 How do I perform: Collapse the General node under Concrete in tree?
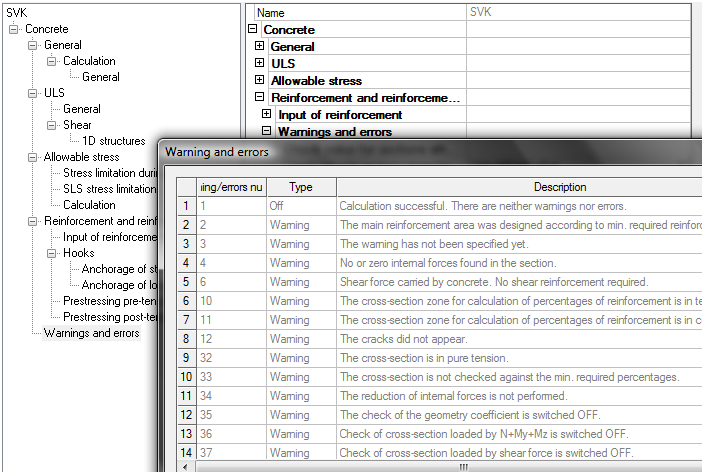point(33,45)
